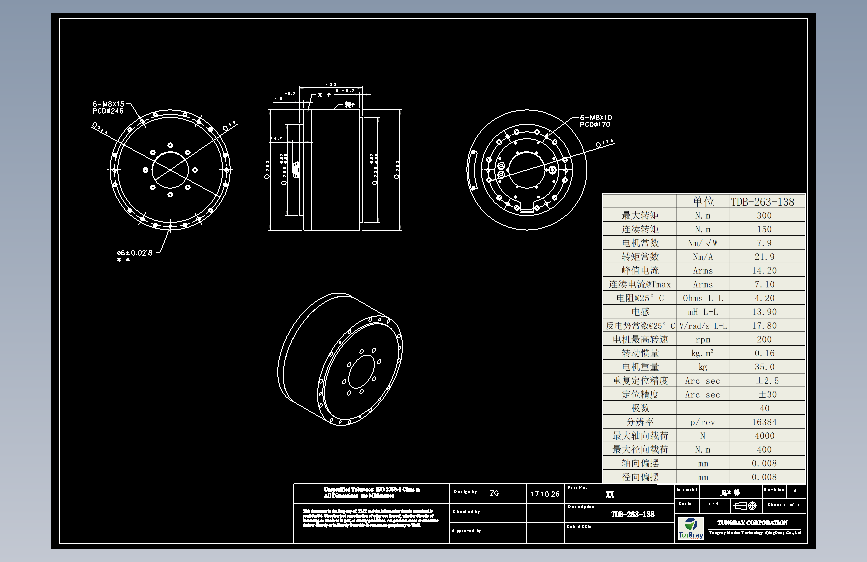Screen dimensions: 867x562
Task: Click the 4000 axial load value
Action: coord(764,436)
